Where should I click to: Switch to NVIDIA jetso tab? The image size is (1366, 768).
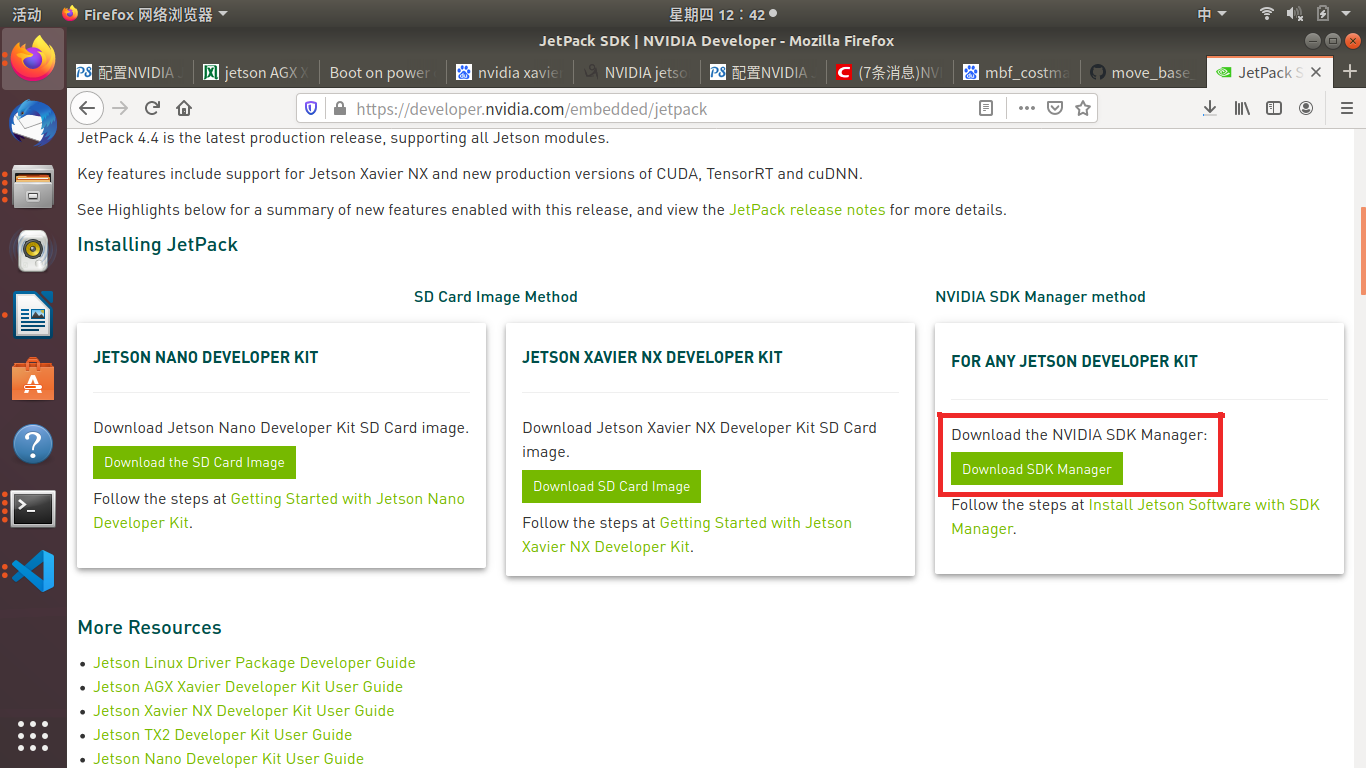tap(634, 72)
